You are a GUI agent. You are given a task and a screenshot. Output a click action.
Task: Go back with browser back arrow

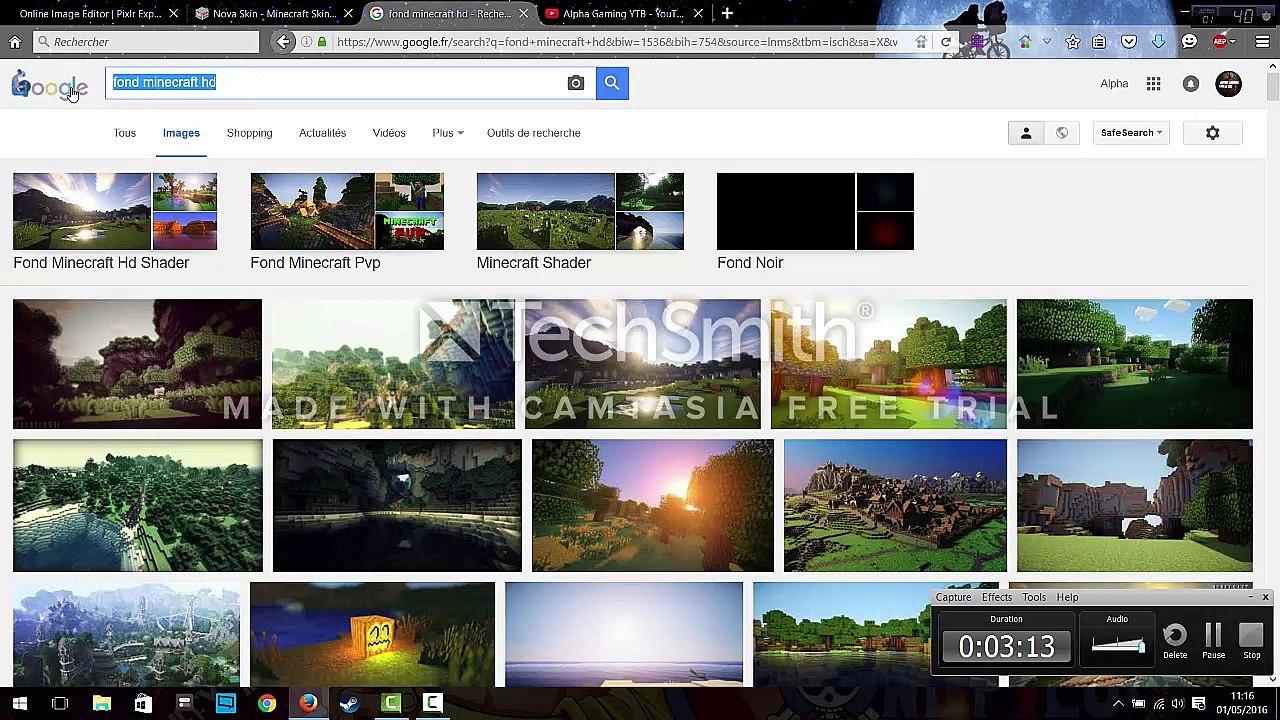coord(284,42)
